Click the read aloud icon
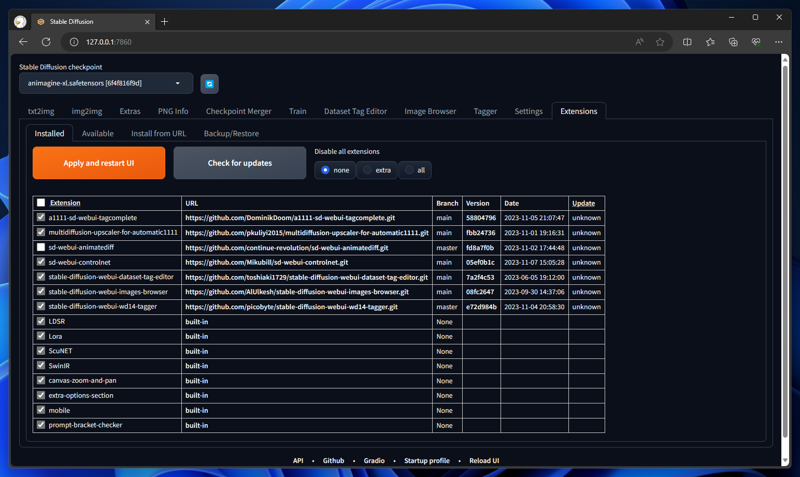Image resolution: width=800 pixels, height=477 pixels. [x=639, y=42]
